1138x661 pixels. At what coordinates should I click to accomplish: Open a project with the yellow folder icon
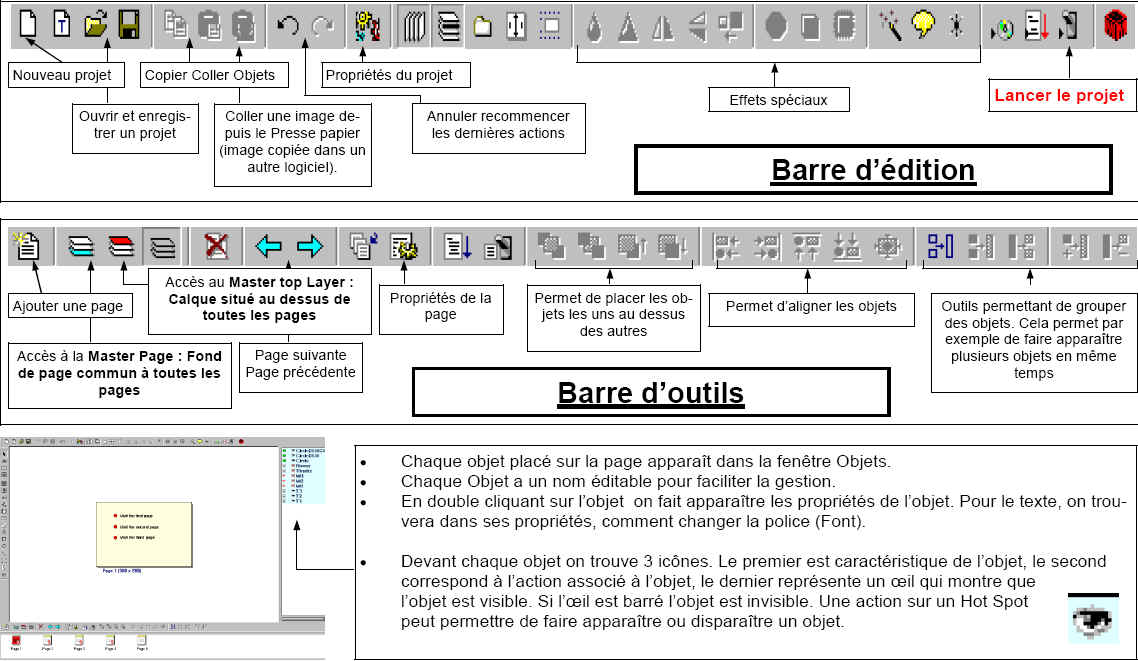coord(95,25)
